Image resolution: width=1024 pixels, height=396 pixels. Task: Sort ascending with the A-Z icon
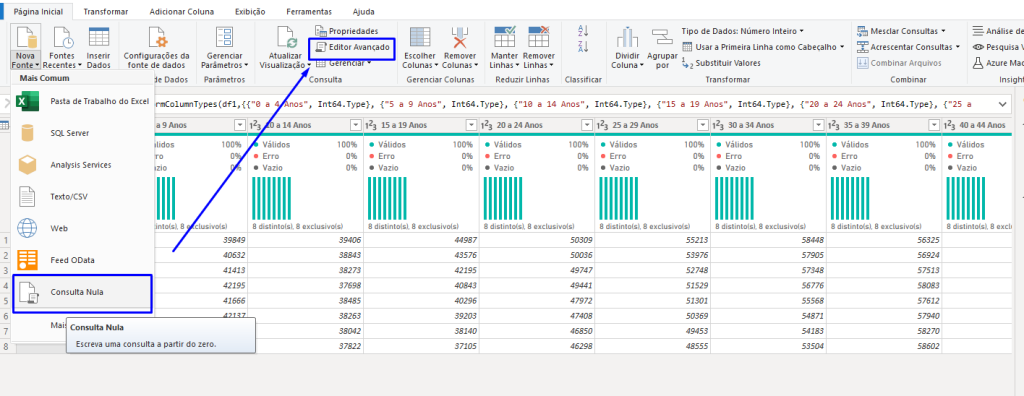(584, 31)
